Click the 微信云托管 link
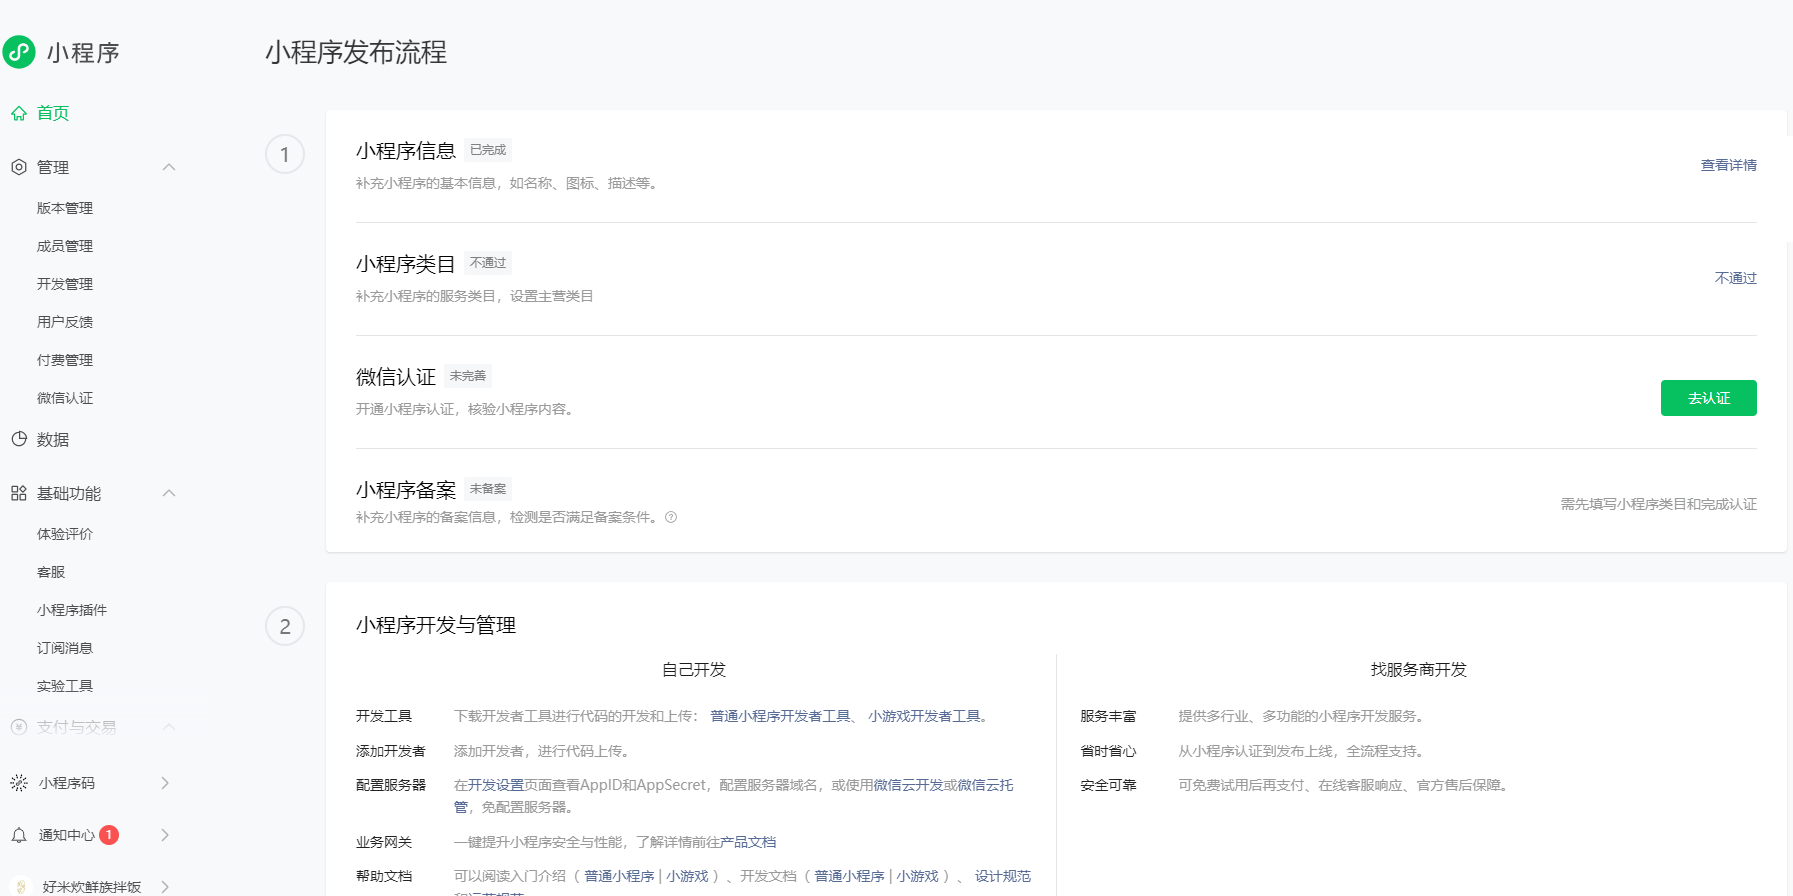Screen dimensions: 1793x896 (985, 785)
